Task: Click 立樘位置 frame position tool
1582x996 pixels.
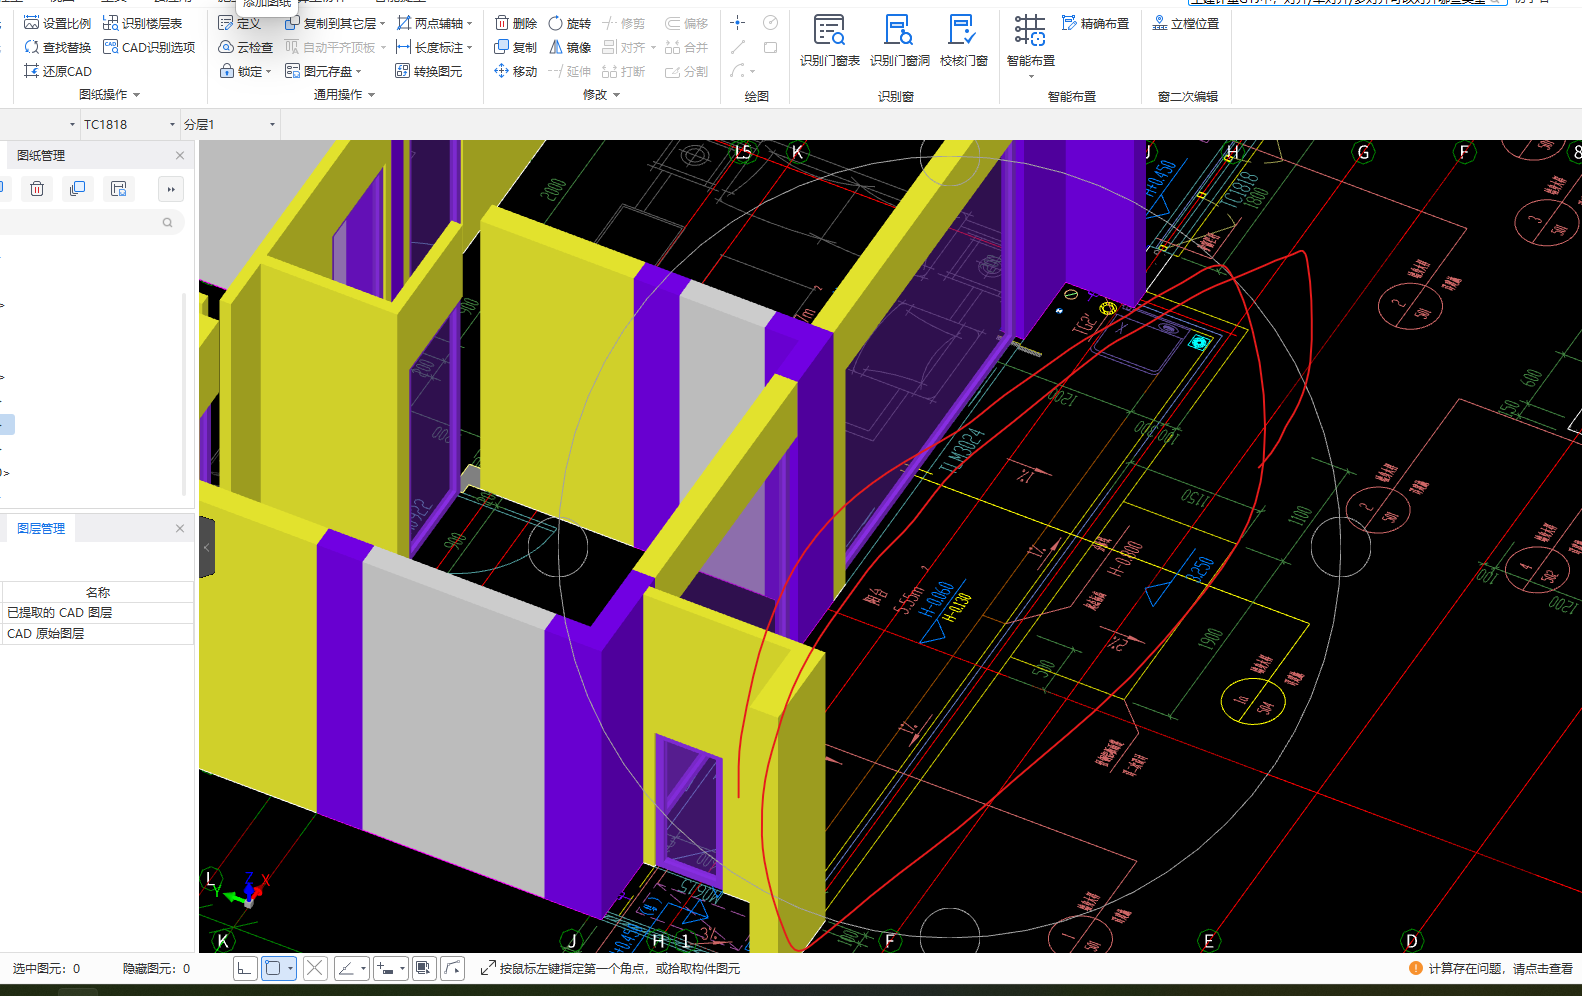Action: click(x=1186, y=23)
